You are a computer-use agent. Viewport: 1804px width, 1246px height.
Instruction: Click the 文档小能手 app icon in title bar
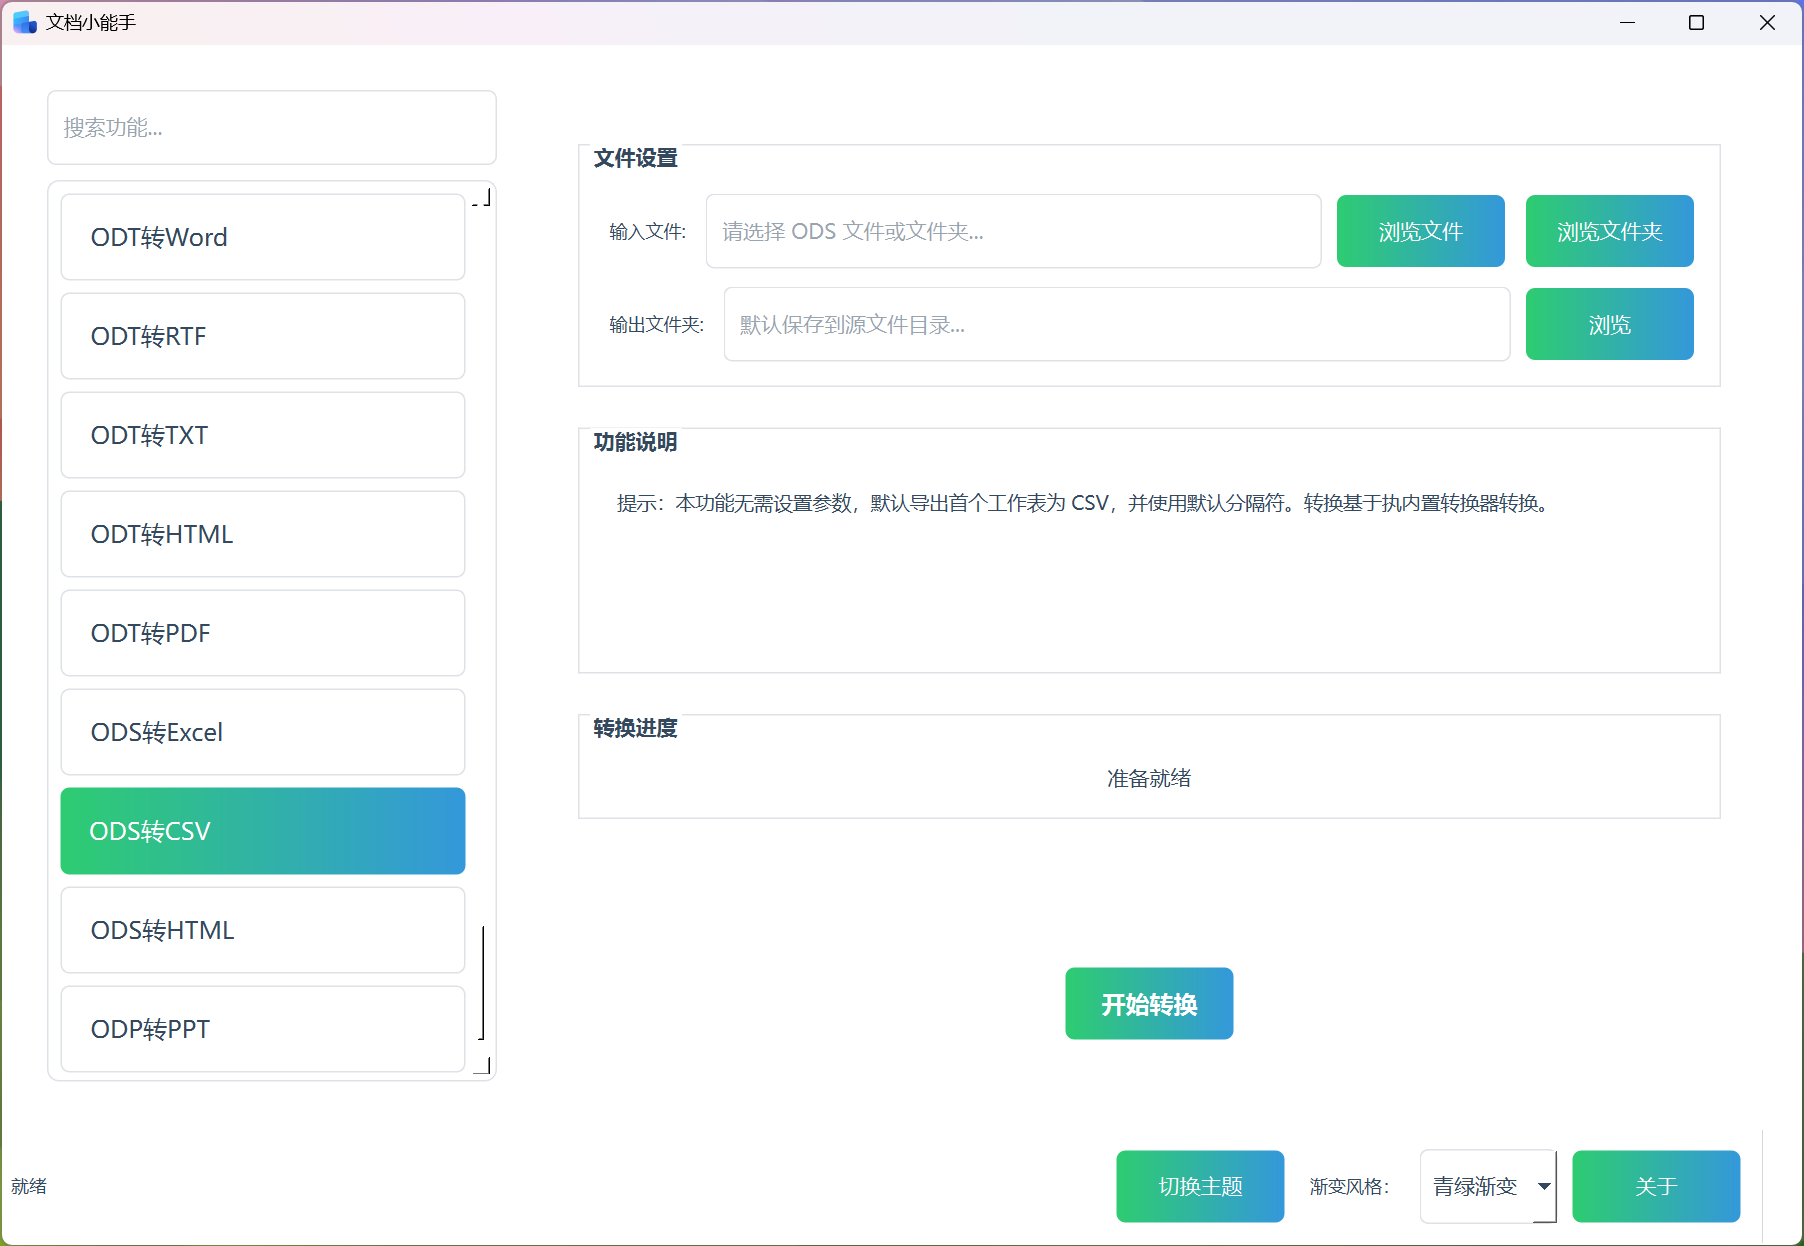[25, 22]
